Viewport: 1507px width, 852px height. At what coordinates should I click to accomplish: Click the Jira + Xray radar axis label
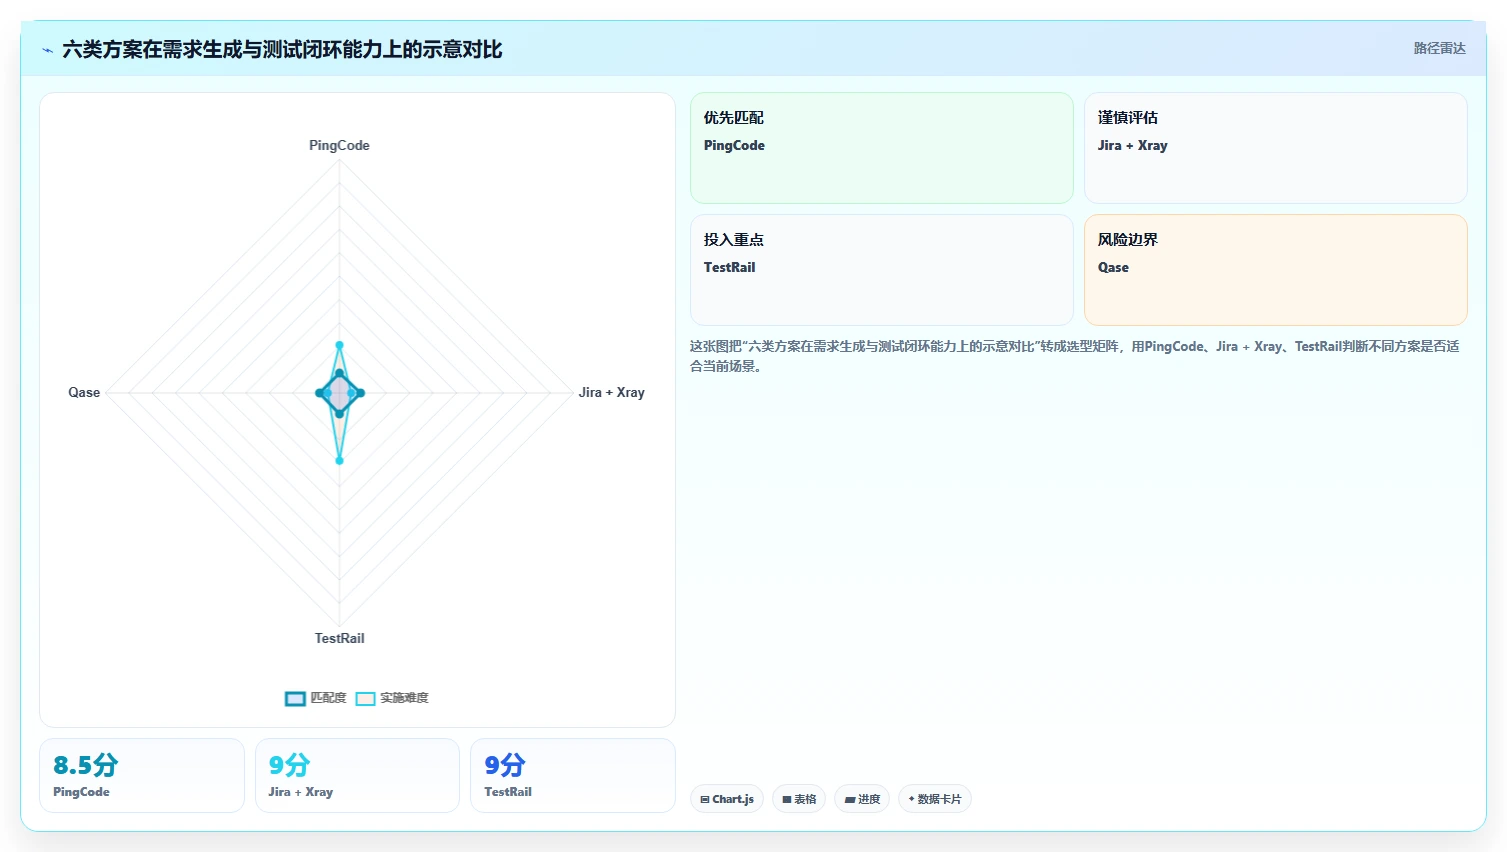[x=611, y=392]
